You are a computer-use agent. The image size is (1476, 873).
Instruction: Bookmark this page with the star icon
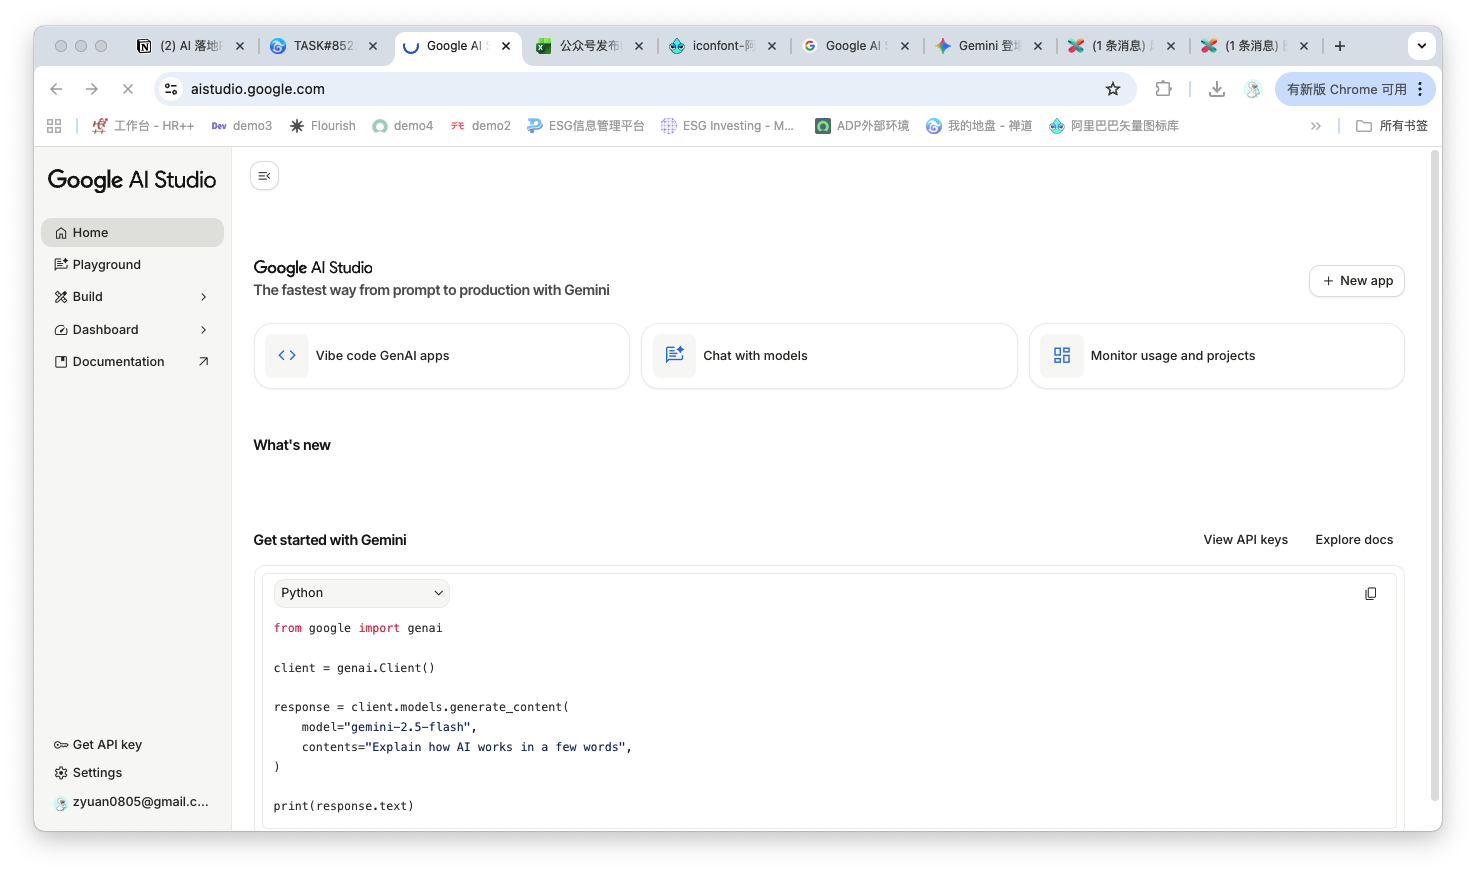[x=1113, y=89]
